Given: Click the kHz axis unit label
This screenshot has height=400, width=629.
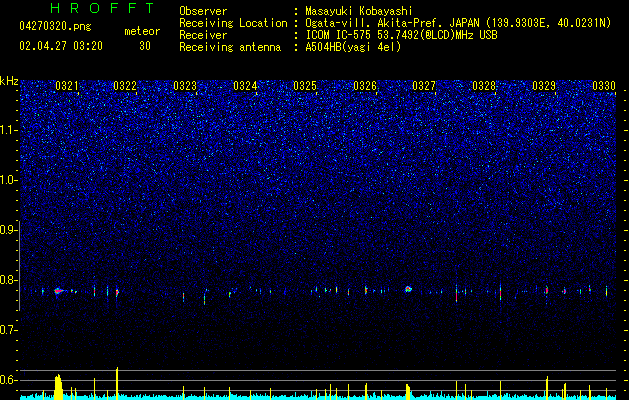Looking at the screenshot, I should [x=9, y=81].
